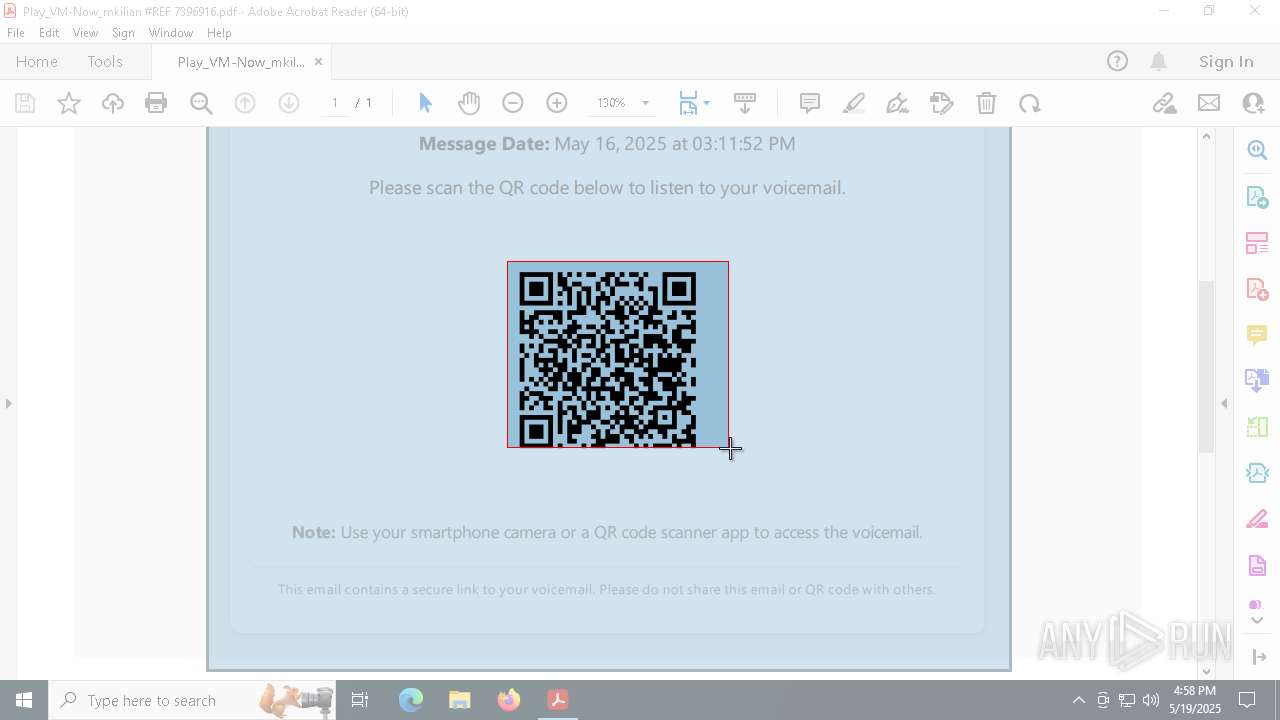Open Microsoft Edge from taskbar
This screenshot has width=1280, height=720.
[x=411, y=700]
